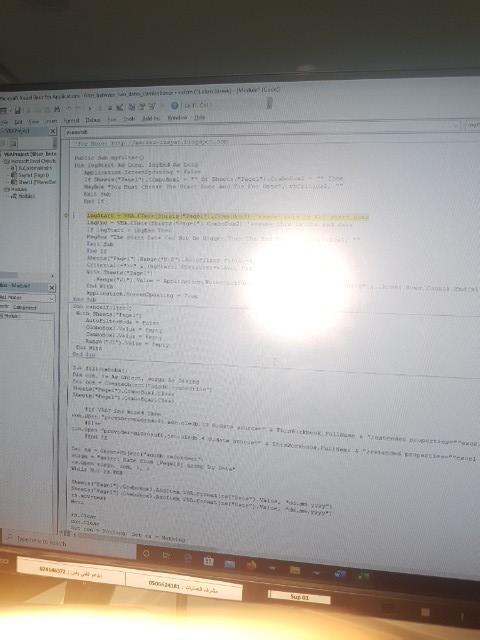Open the Edit menu
480x640 pixels.
pyautogui.click(x=18, y=122)
